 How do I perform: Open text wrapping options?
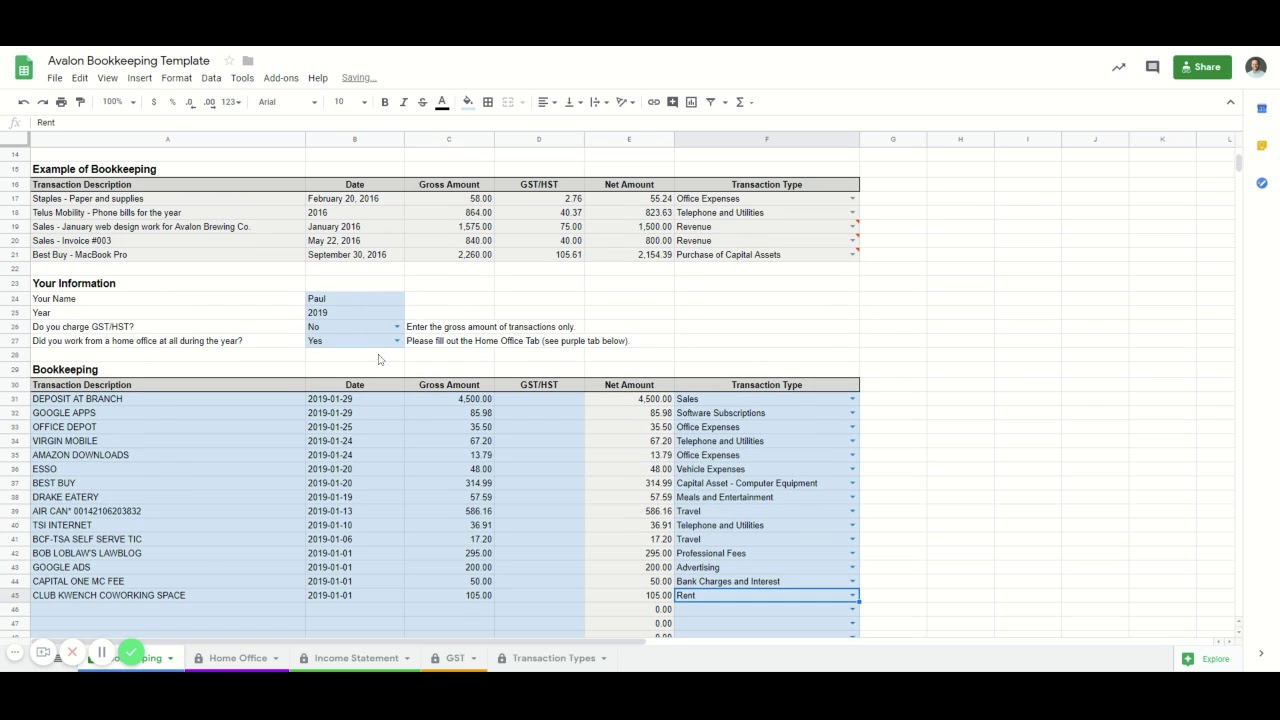[598, 102]
